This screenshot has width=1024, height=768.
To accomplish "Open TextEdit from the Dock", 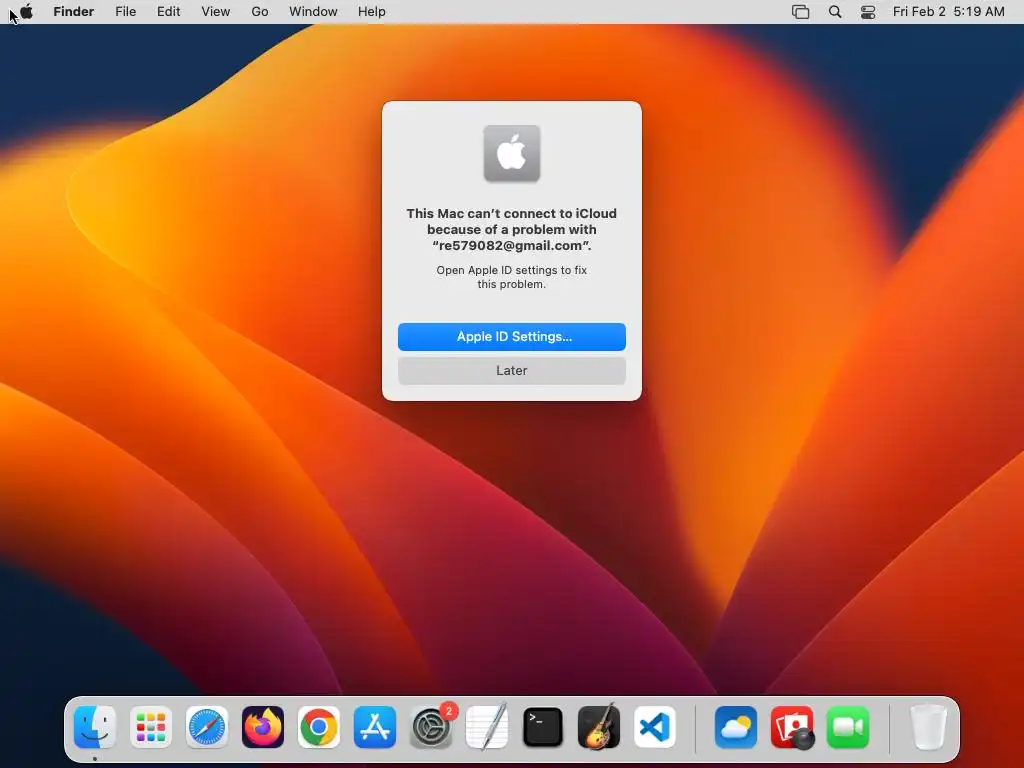I will (487, 728).
